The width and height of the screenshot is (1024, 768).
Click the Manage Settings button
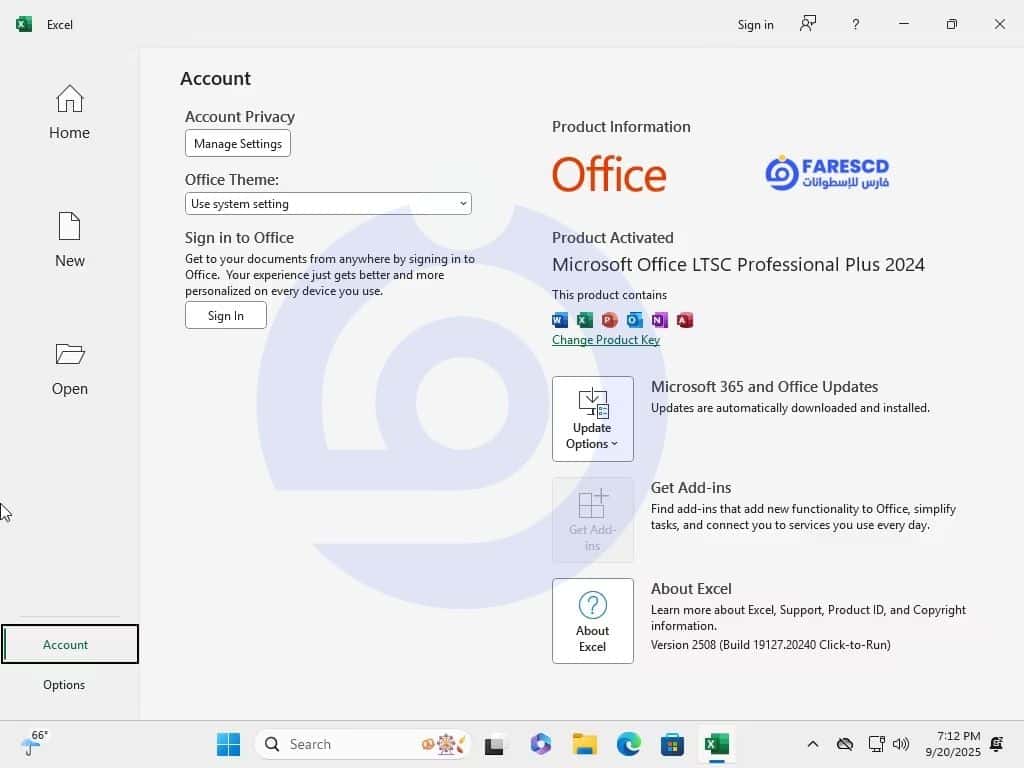click(238, 143)
